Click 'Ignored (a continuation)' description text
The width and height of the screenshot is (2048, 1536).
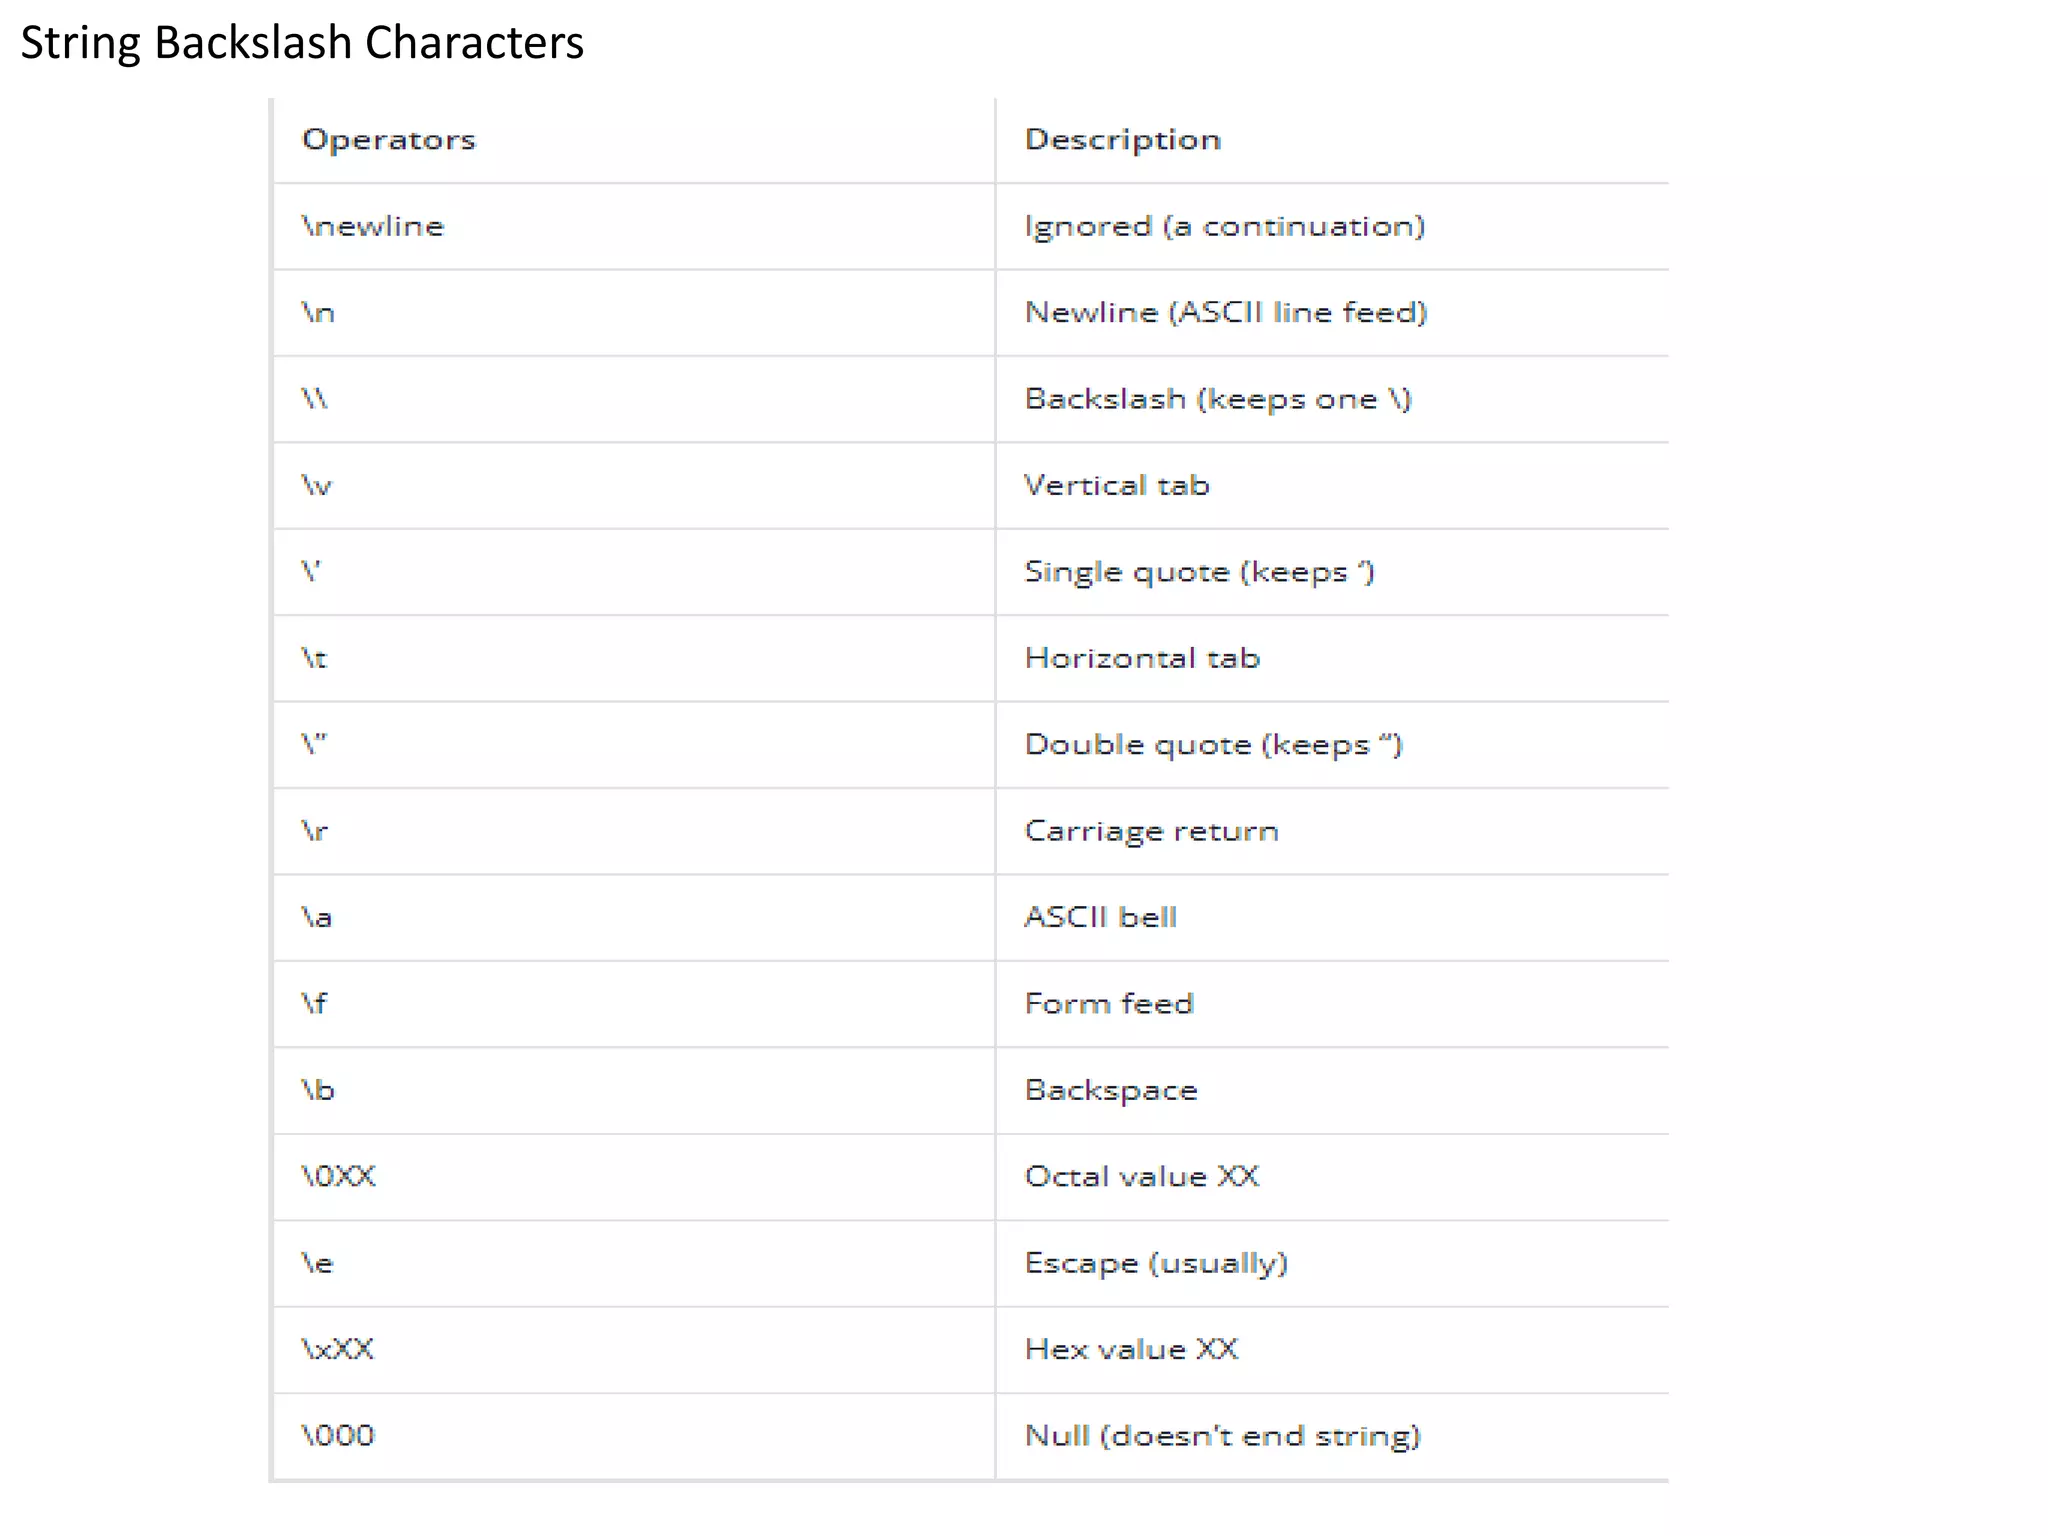point(1224,227)
